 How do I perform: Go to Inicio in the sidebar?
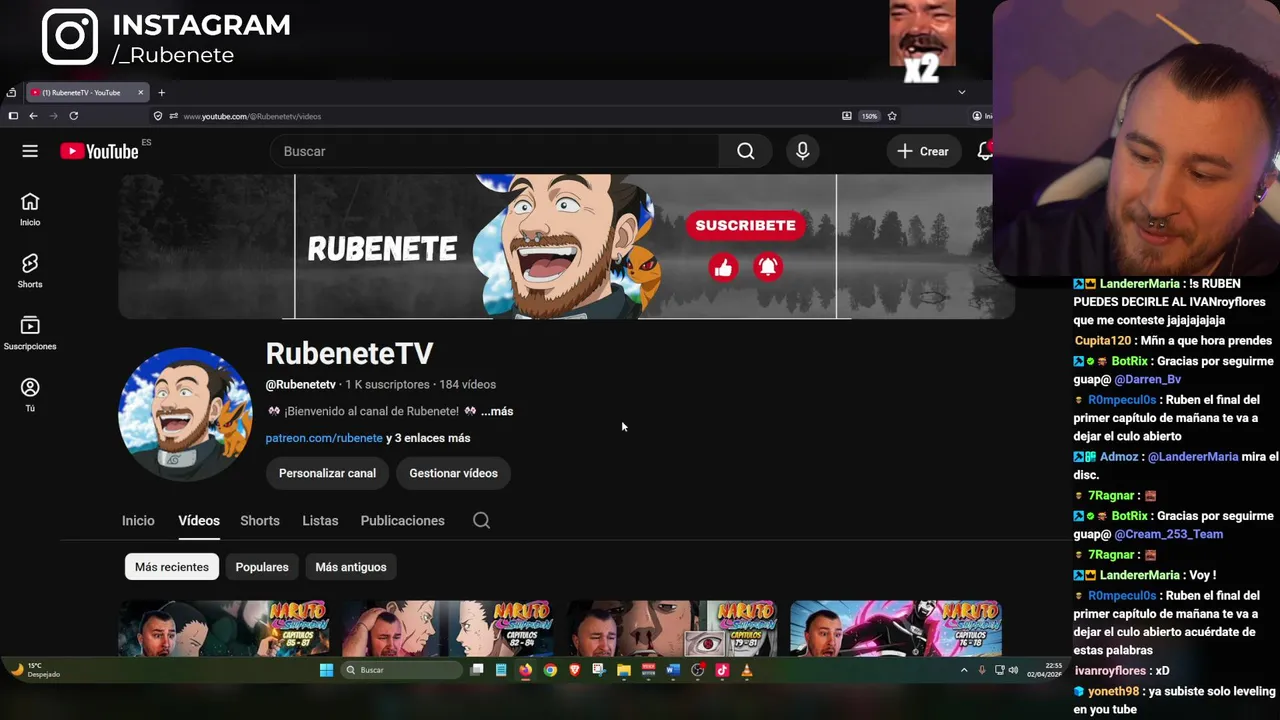(x=30, y=209)
